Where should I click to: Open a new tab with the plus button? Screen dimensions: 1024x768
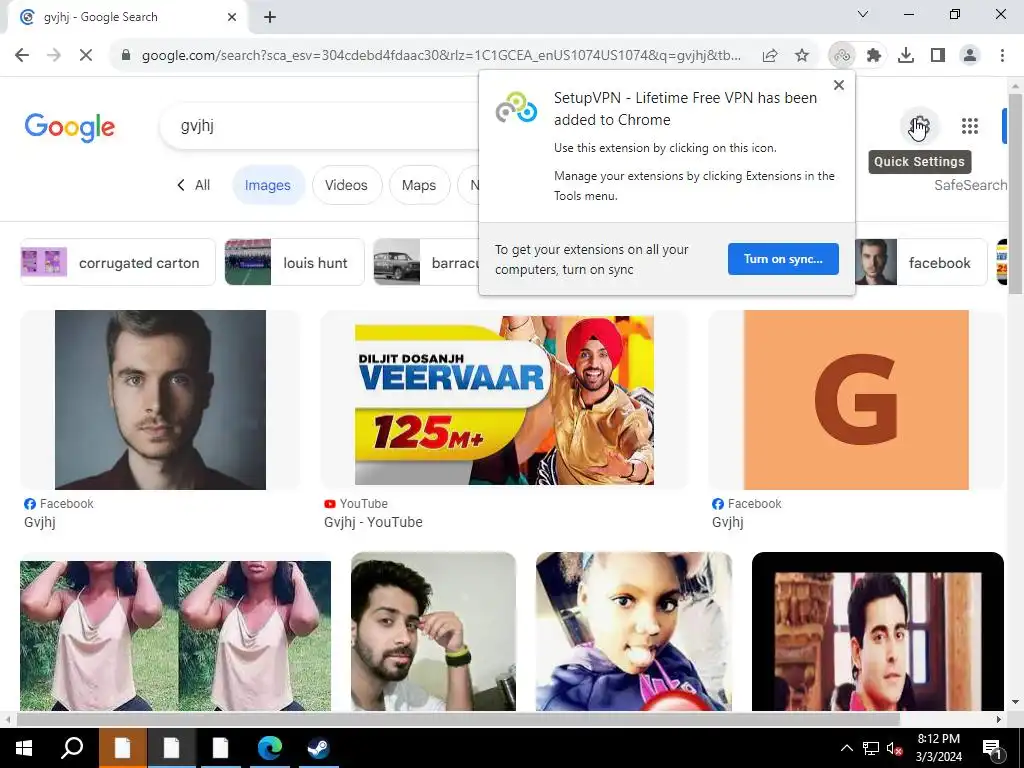270,18
